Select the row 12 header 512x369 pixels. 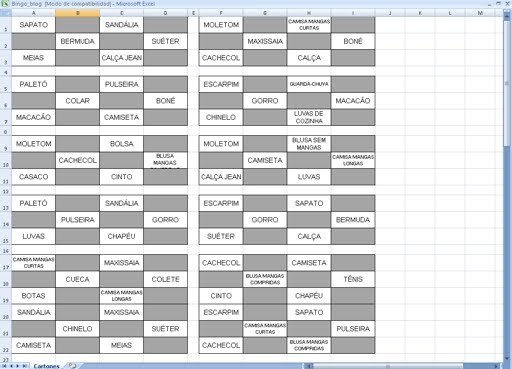6,190
